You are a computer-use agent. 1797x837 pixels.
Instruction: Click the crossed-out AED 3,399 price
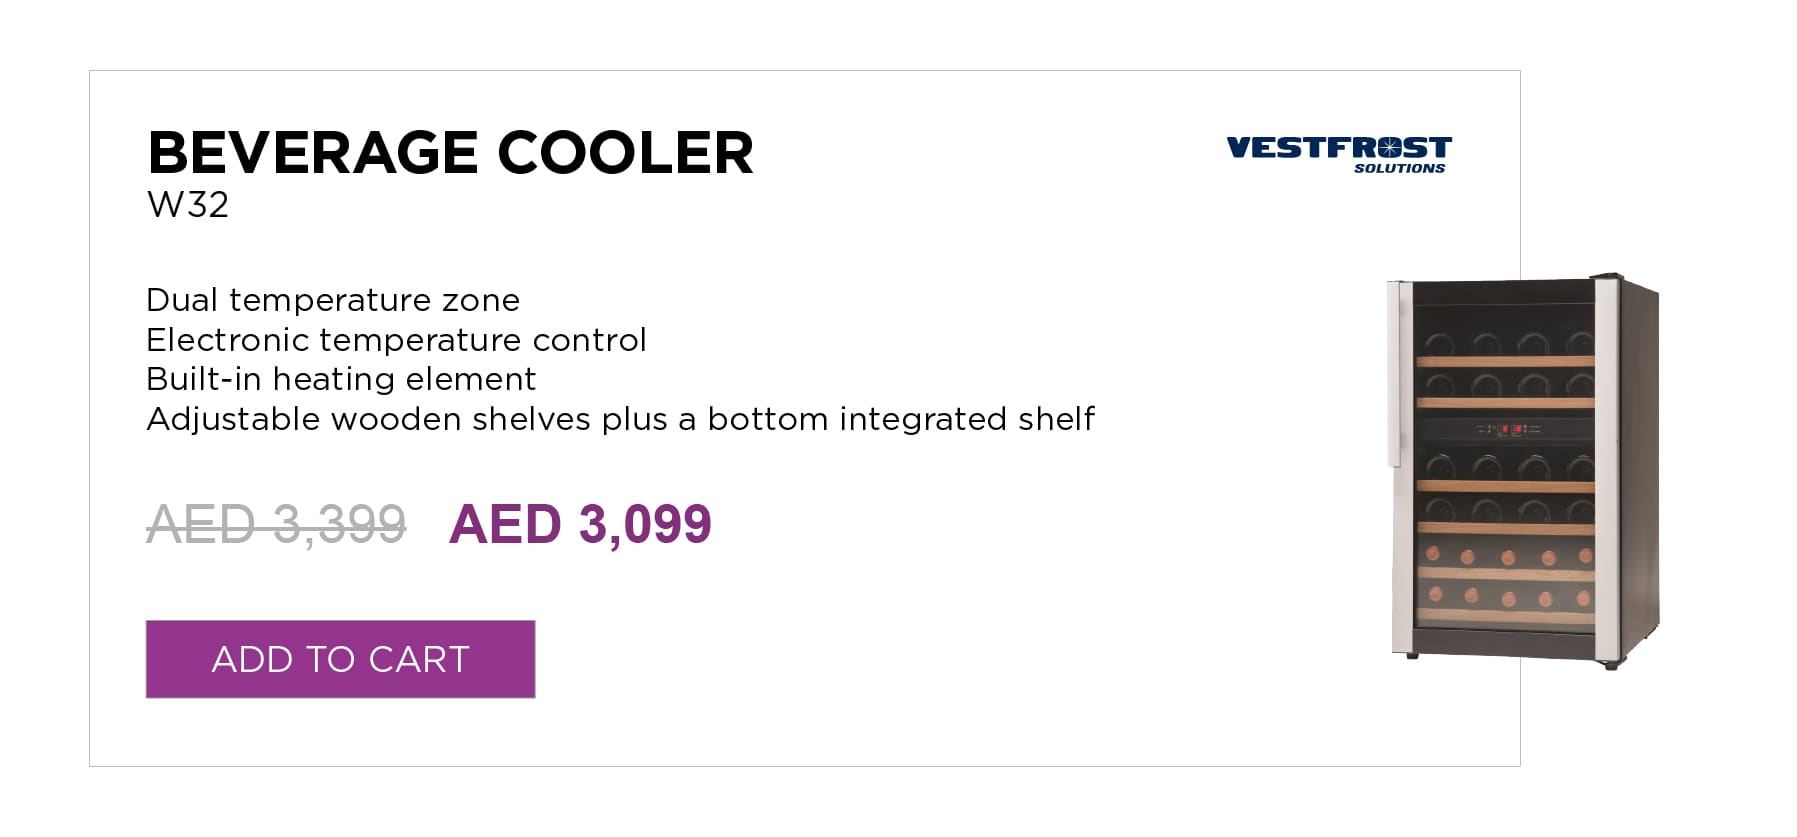point(276,524)
